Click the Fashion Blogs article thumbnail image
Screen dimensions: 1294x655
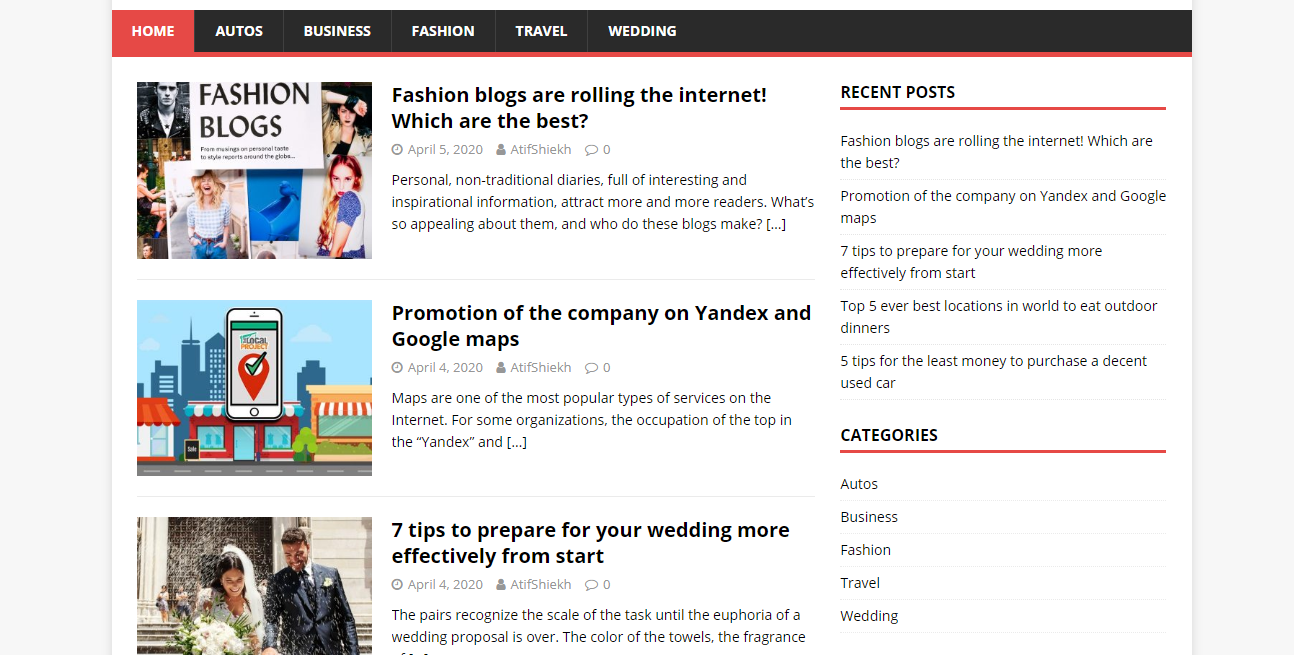[x=254, y=170]
